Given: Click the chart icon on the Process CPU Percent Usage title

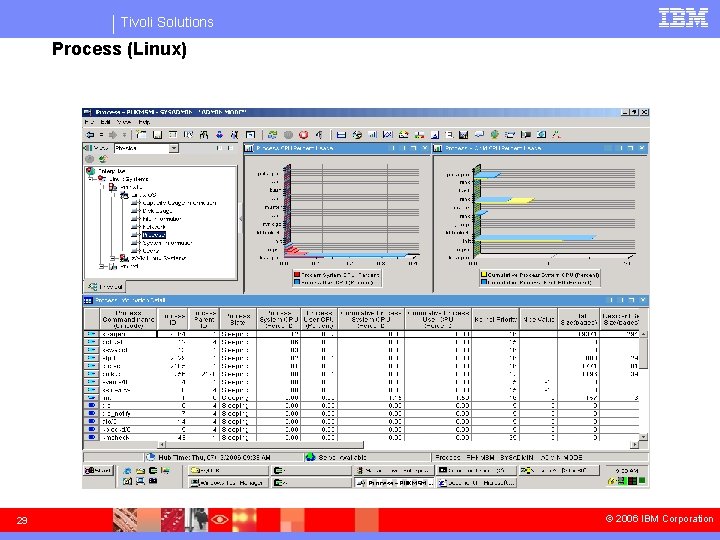Looking at the screenshot, I should tap(249, 148).
